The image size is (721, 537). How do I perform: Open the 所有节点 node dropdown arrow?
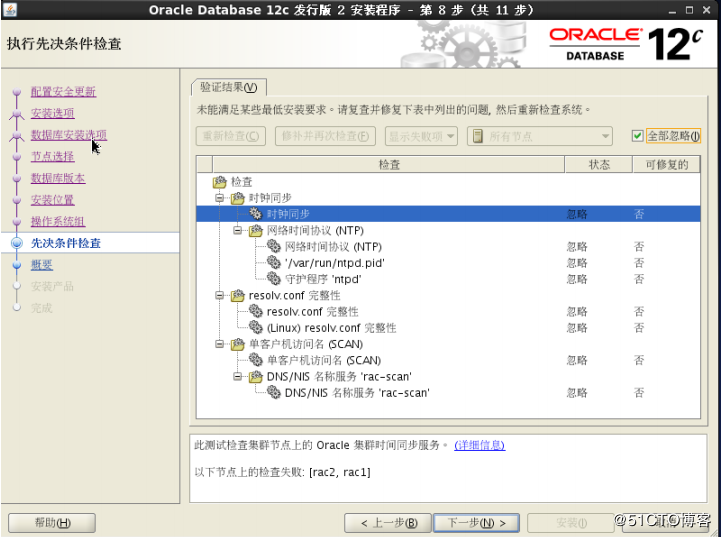(605, 136)
